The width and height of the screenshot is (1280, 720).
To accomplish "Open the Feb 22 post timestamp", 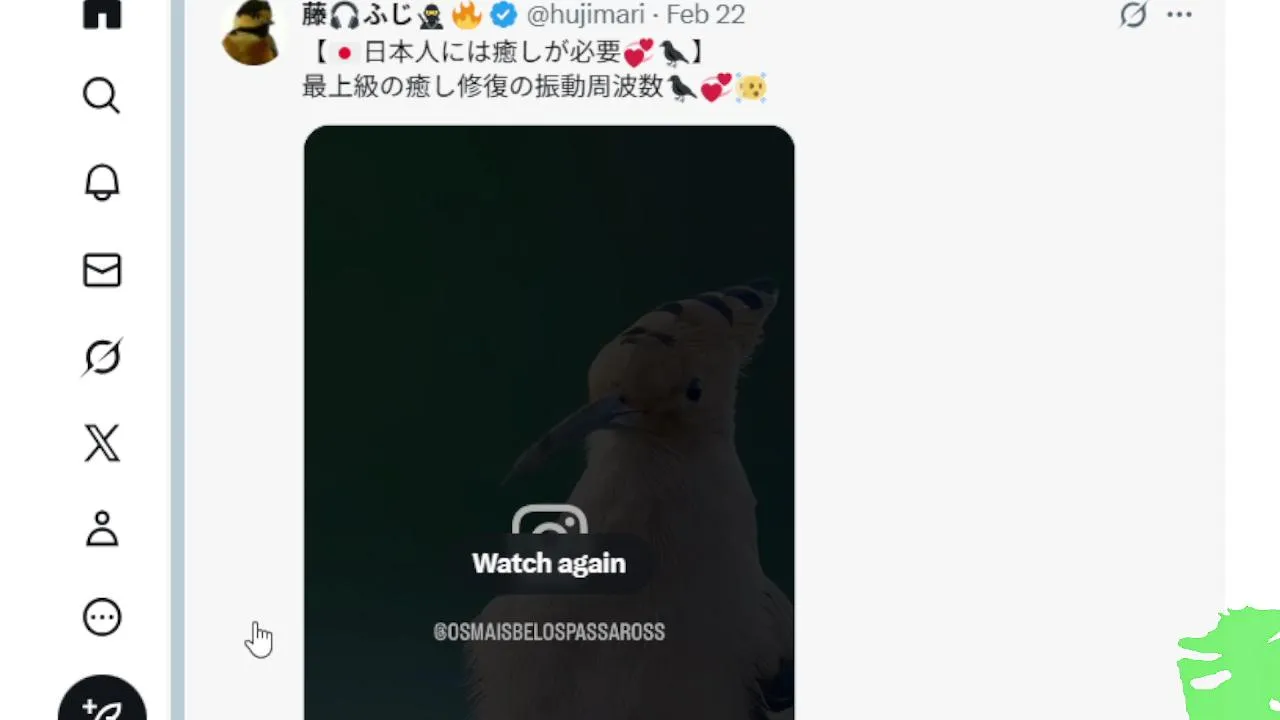I will [705, 15].
